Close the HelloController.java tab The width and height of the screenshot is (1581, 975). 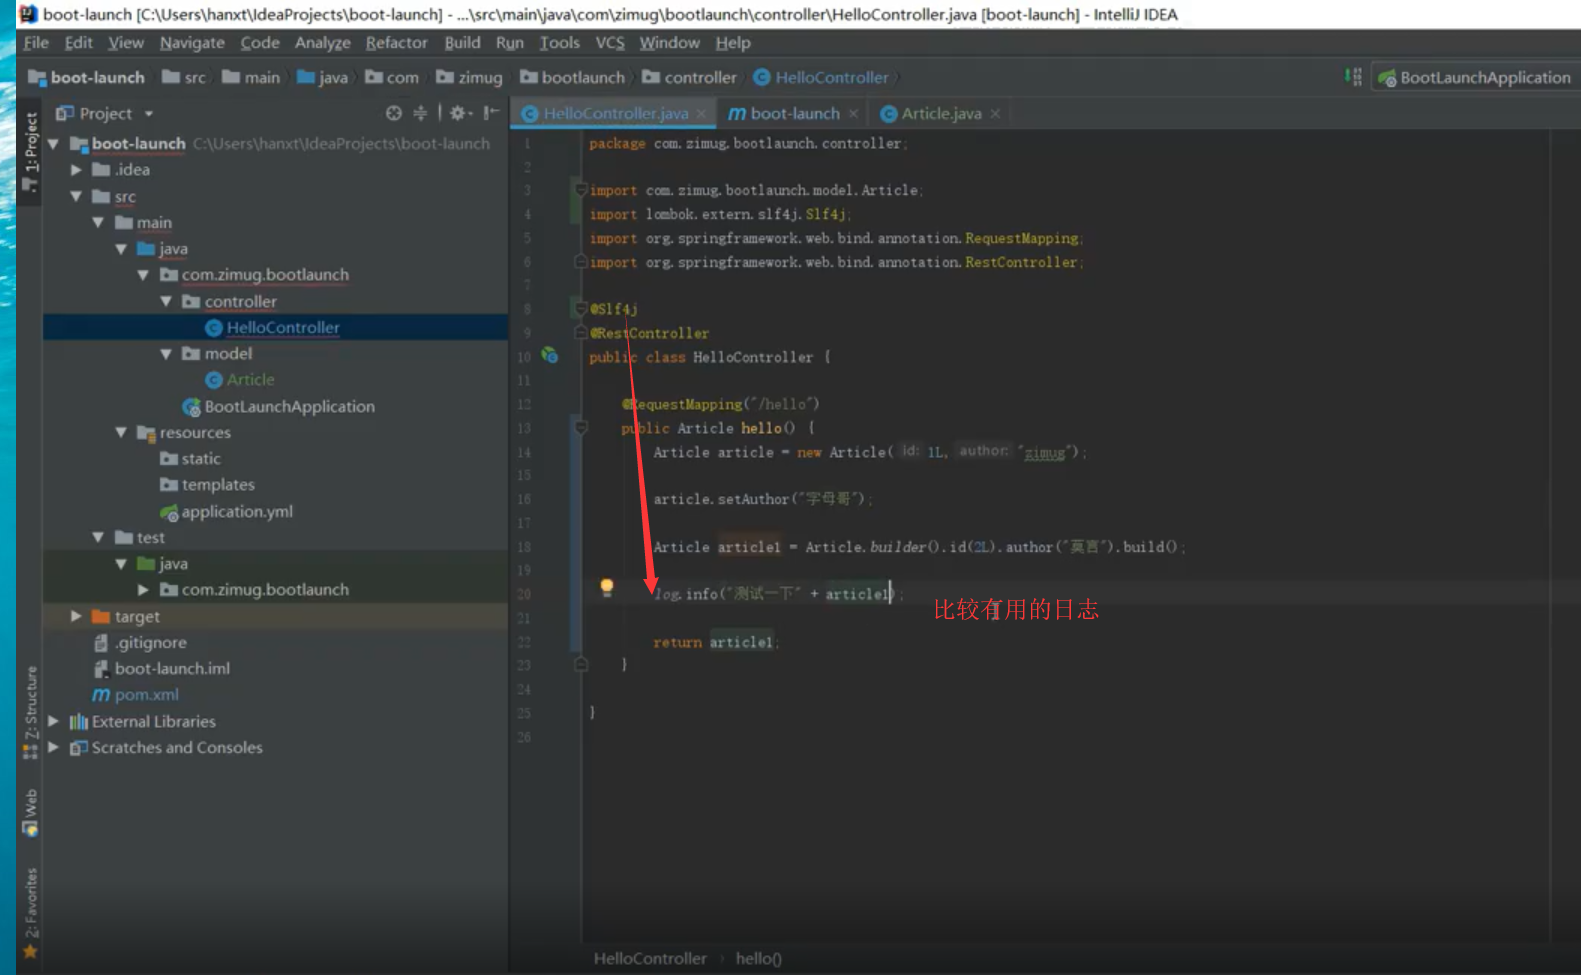[x=701, y=114]
